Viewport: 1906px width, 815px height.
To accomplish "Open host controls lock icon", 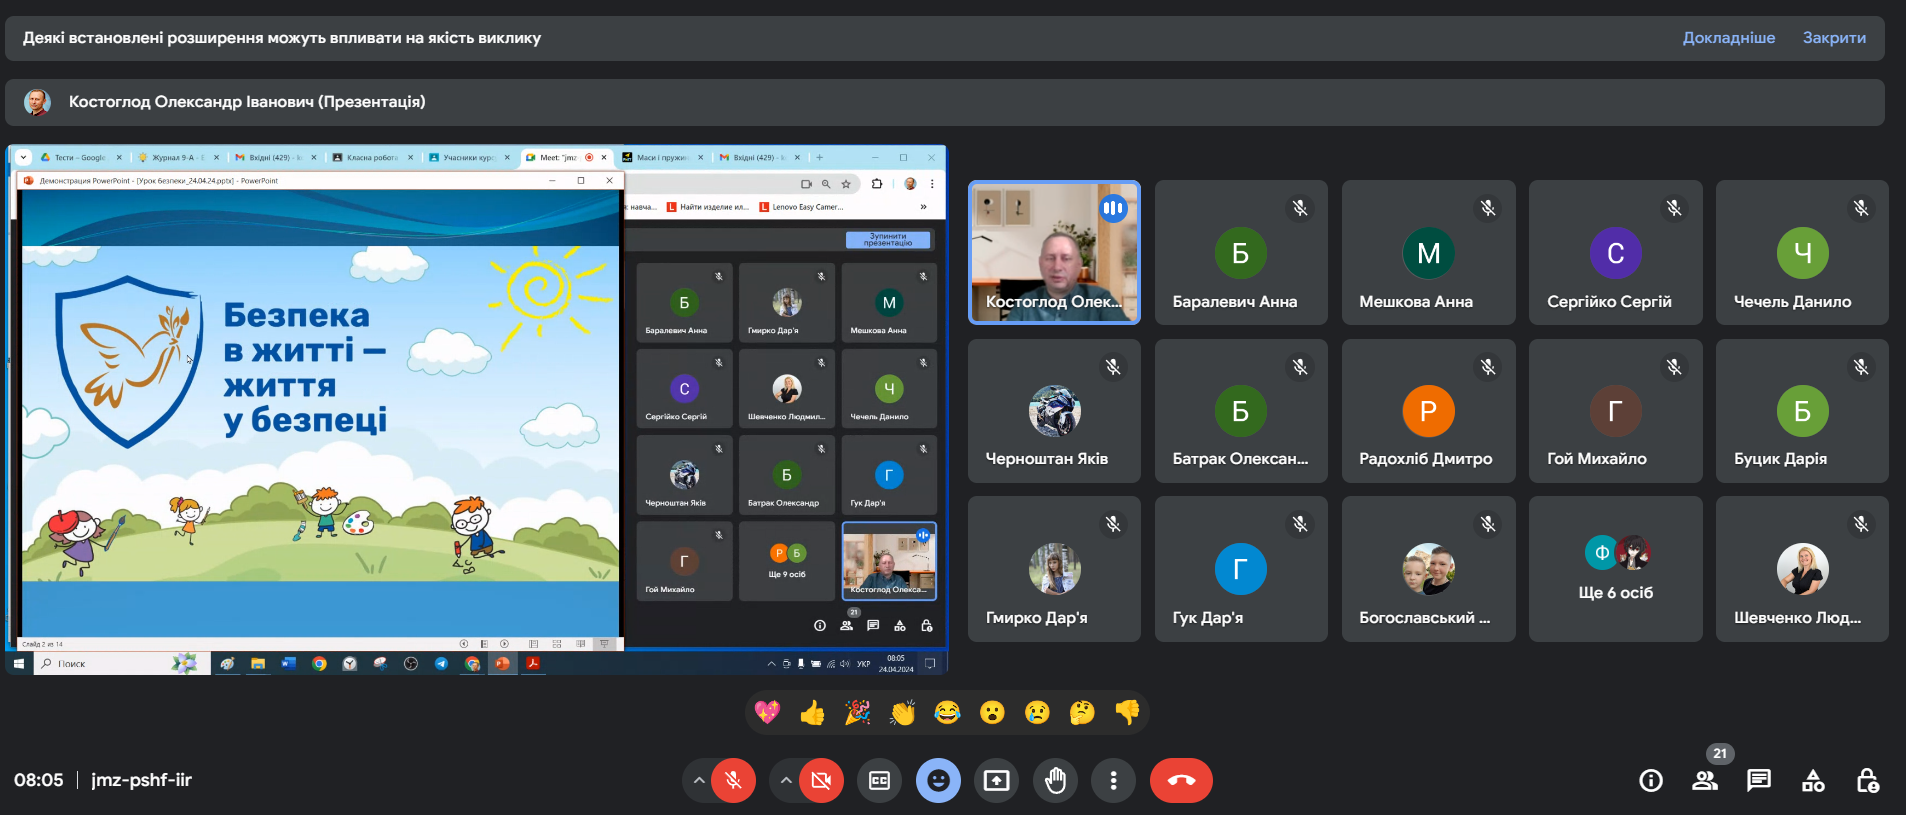I will 1867,781.
